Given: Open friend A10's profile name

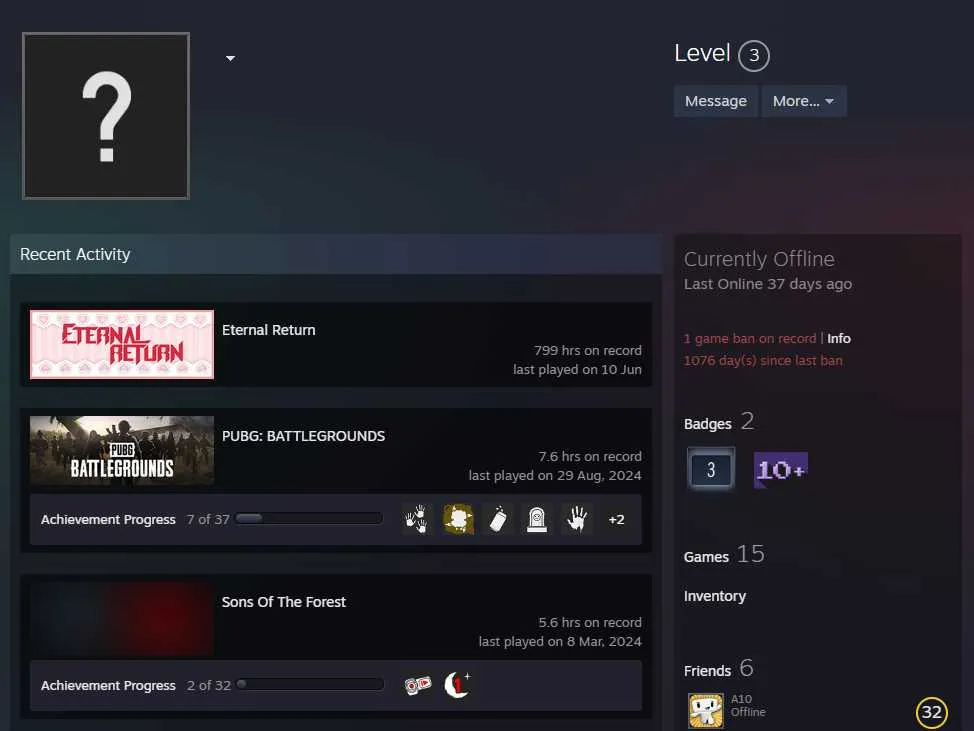Looking at the screenshot, I should point(741,699).
